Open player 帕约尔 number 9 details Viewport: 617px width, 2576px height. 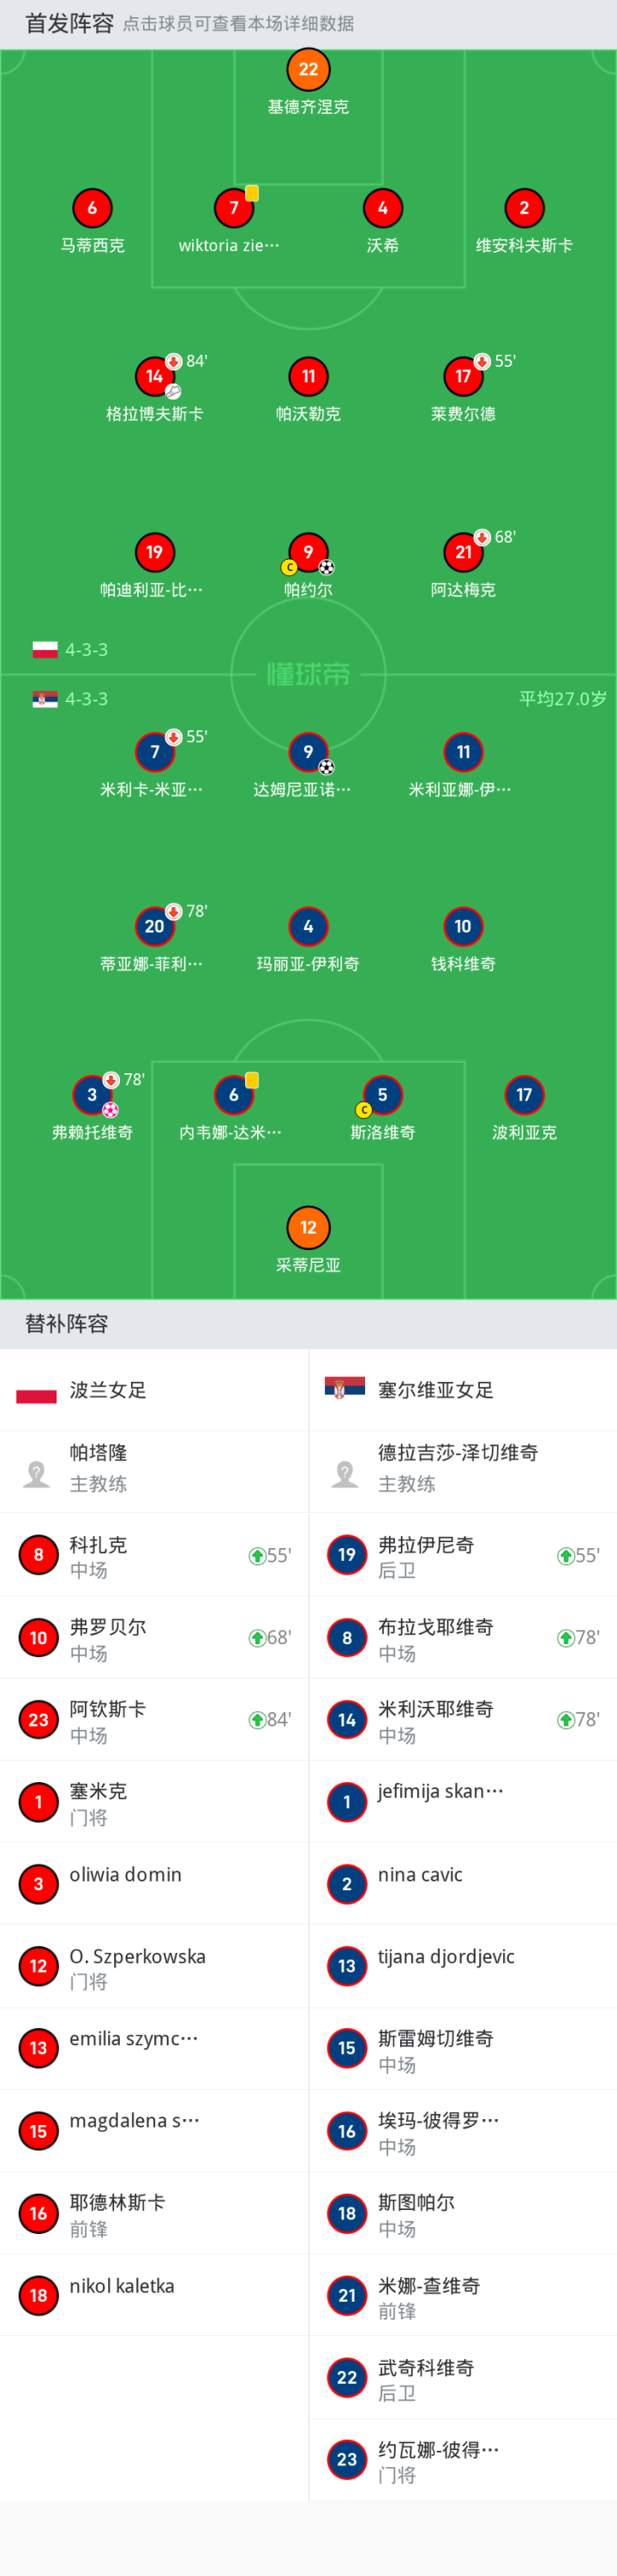click(x=308, y=552)
